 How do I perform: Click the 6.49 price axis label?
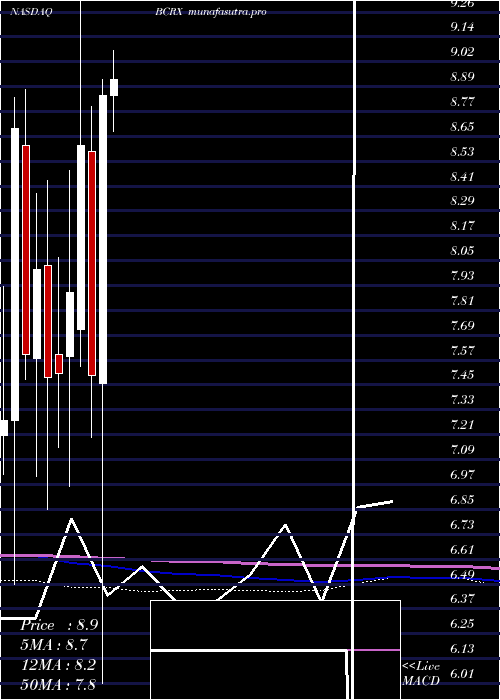point(462,575)
